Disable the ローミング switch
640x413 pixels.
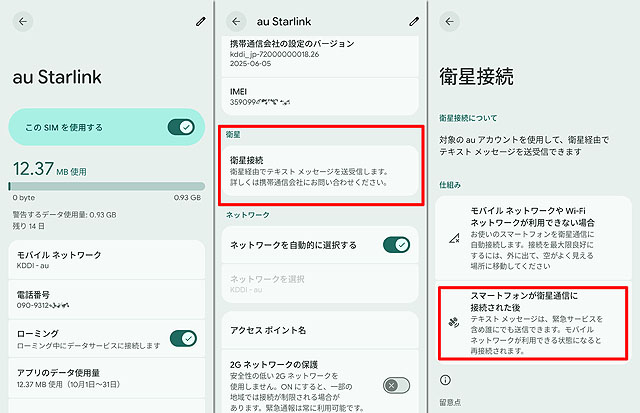click(182, 339)
